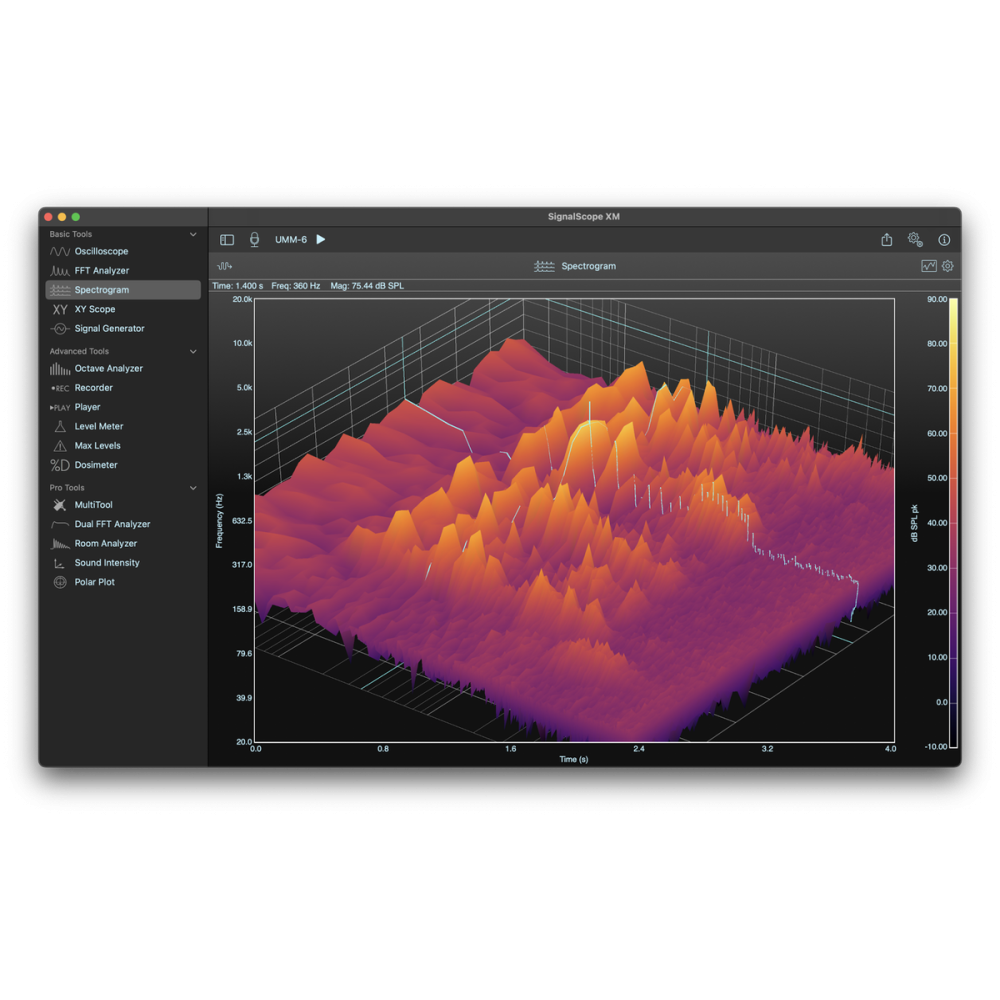Image resolution: width=1000 pixels, height=1000 pixels.
Task: Click the Oscilloscope waveform icon in sidebar
Action: 60,252
